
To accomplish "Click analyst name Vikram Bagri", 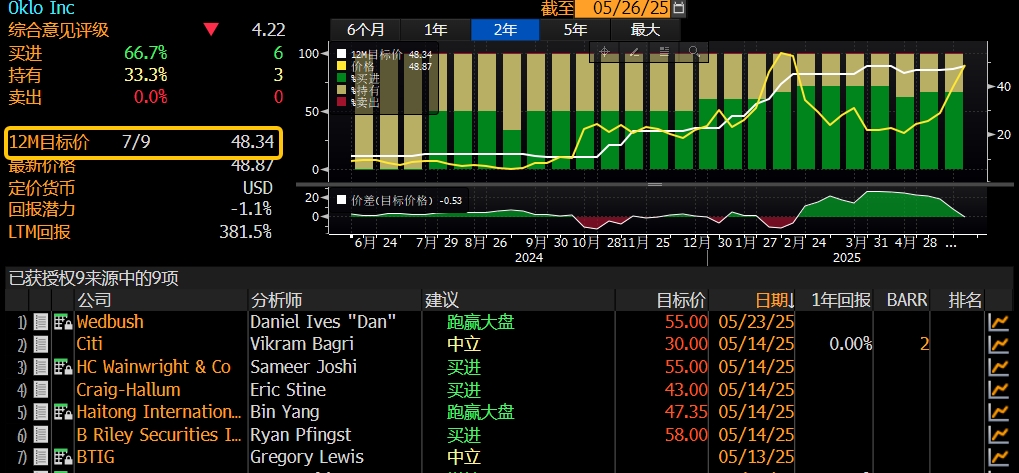I will (x=300, y=344).
